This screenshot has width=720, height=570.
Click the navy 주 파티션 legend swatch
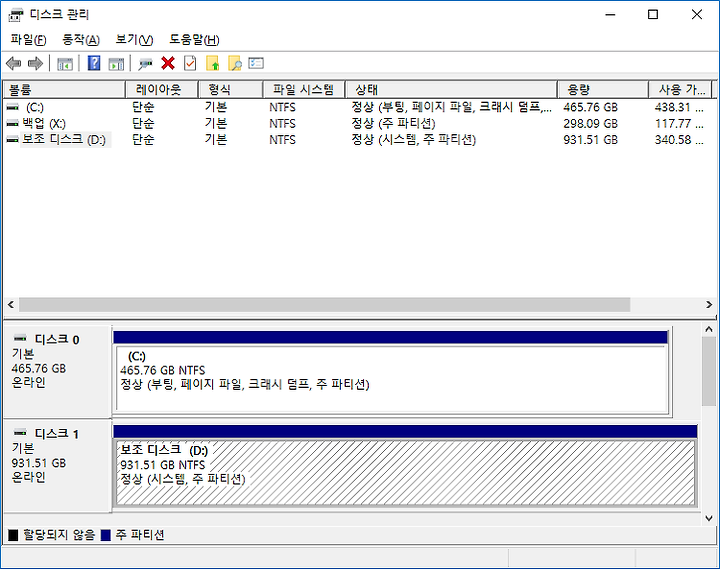click(x=106, y=535)
